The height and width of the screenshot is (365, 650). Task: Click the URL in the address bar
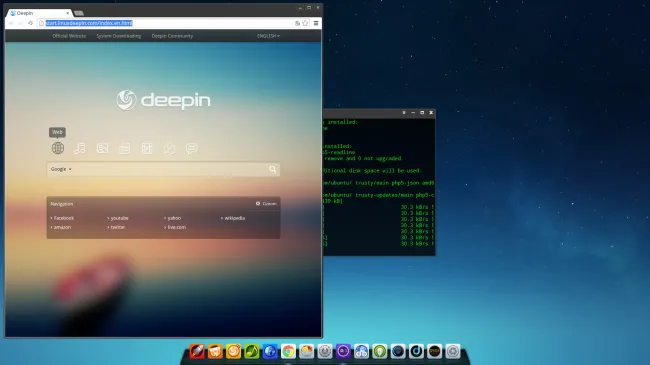click(89, 23)
